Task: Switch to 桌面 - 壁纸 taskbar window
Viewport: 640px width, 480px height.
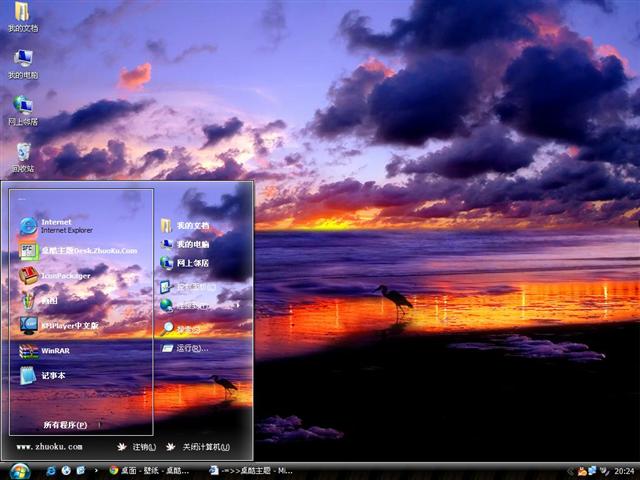Action: (150, 470)
